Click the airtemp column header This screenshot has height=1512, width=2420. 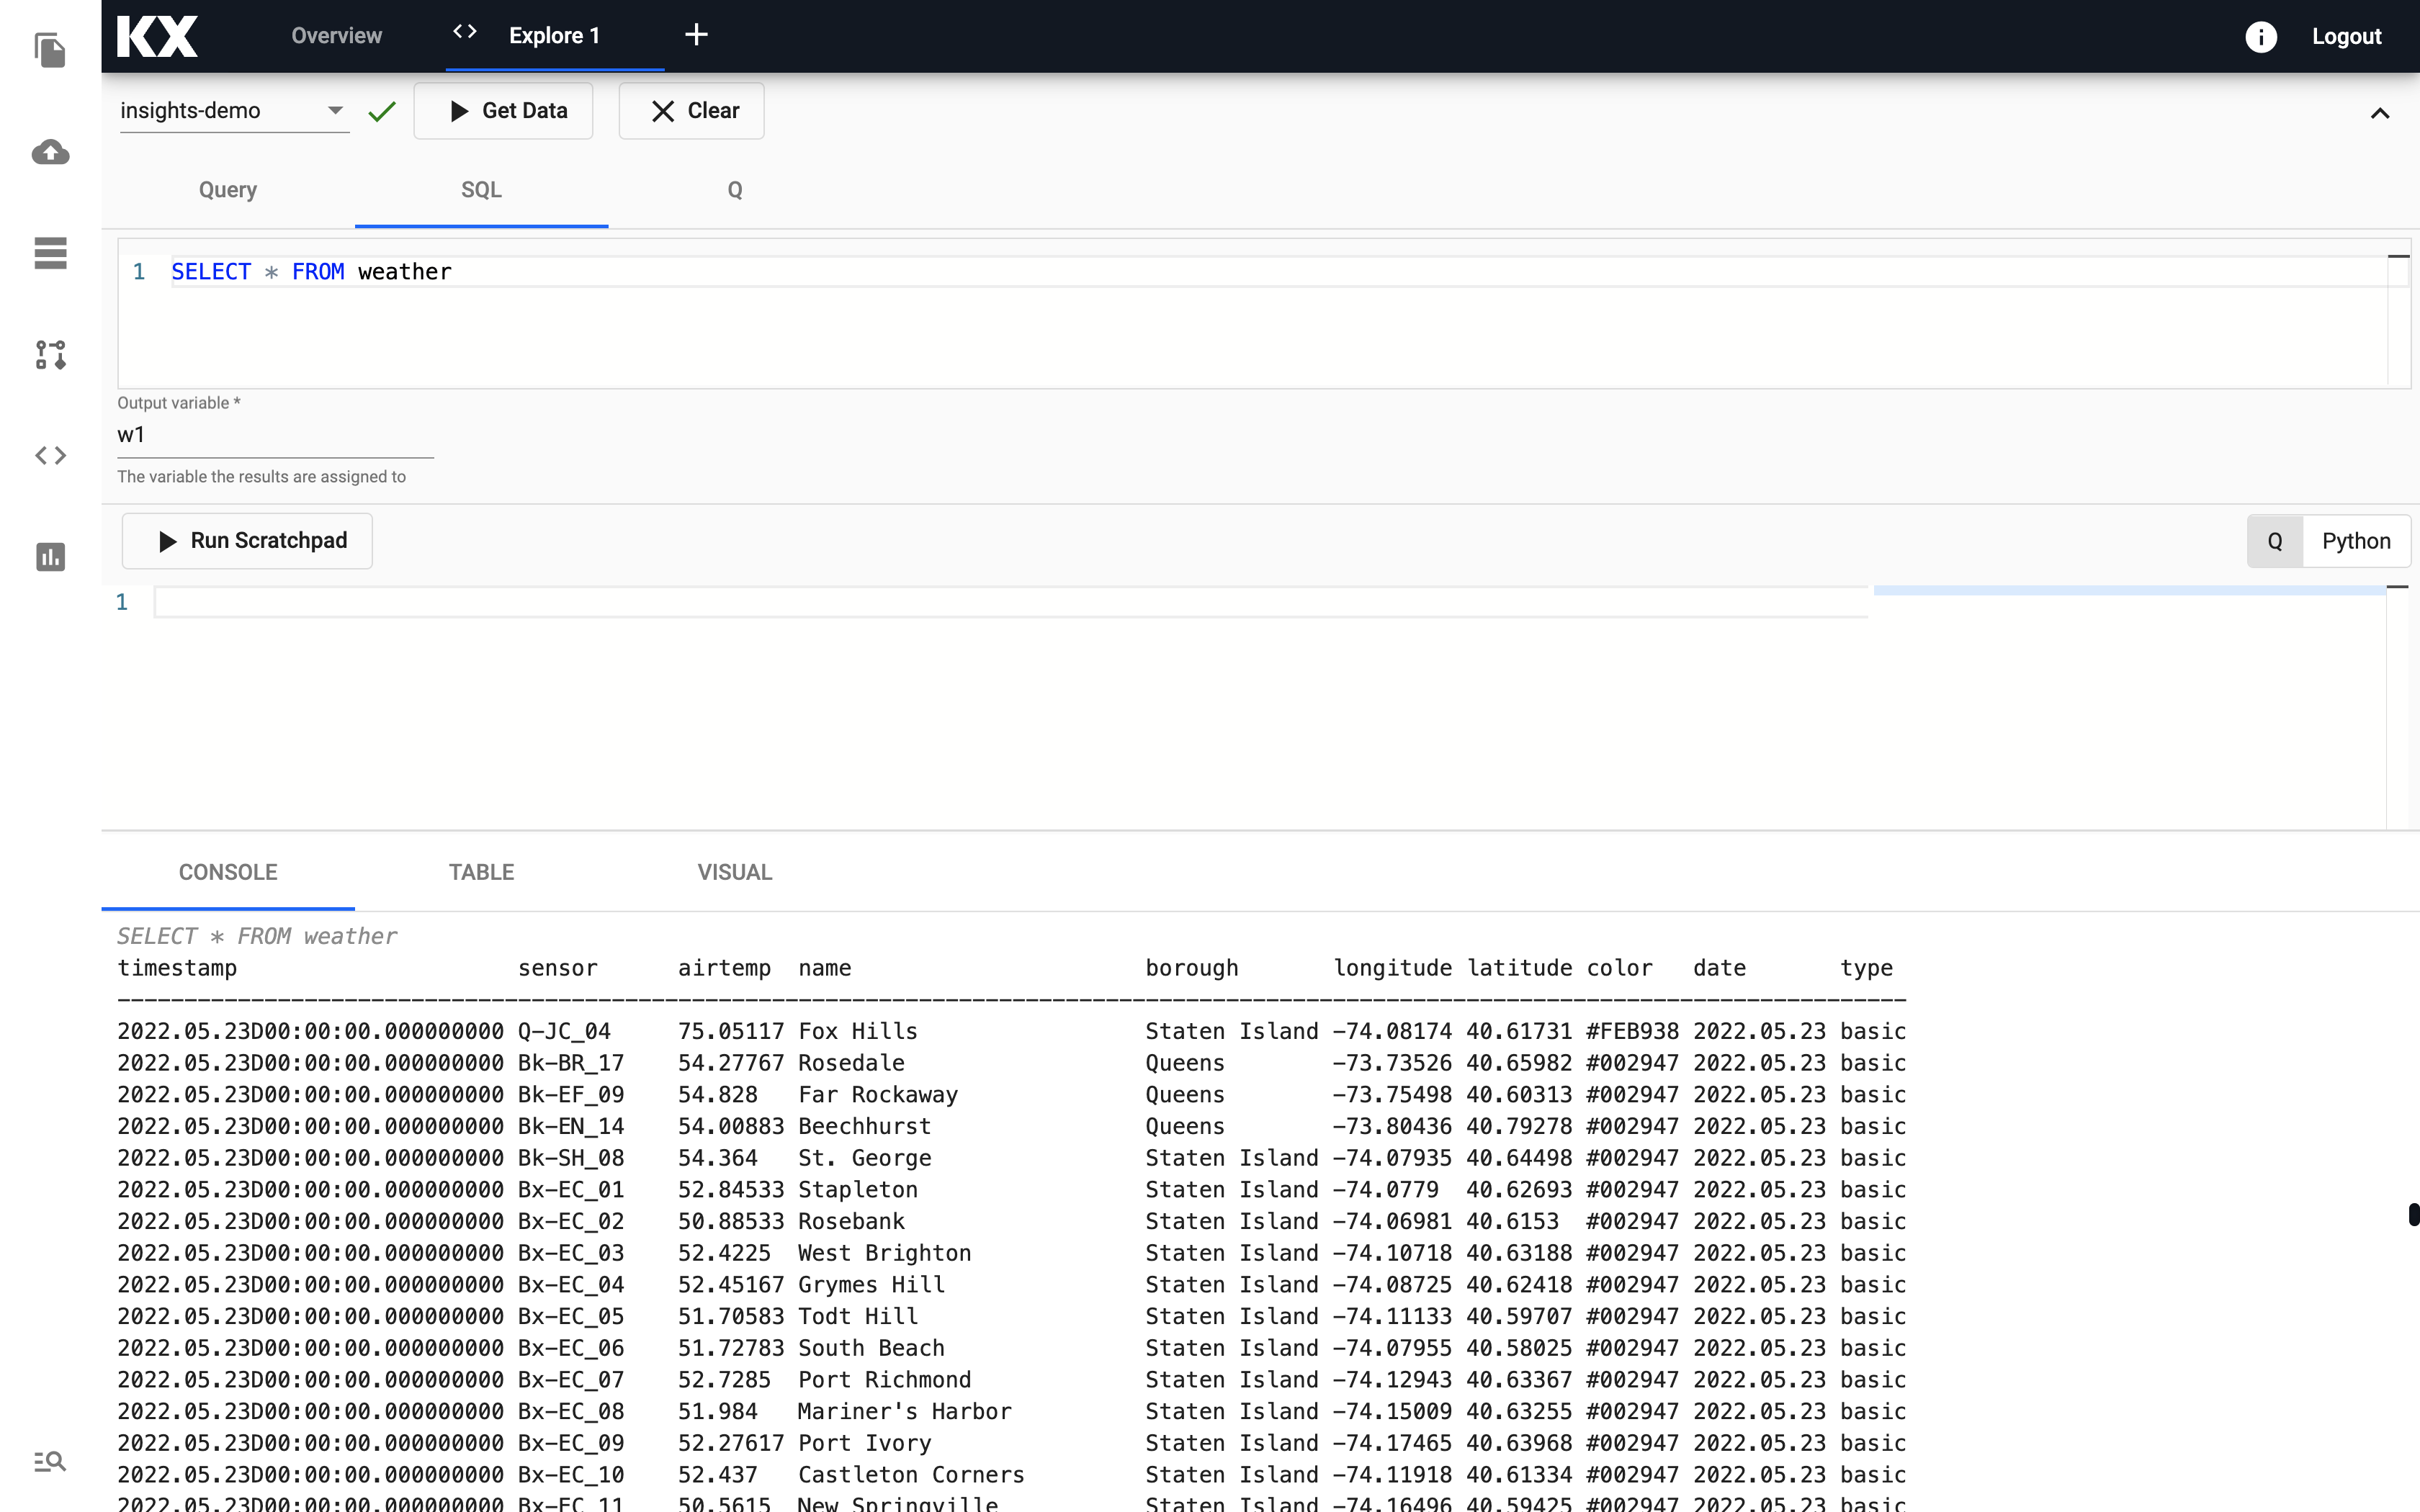[724, 968]
